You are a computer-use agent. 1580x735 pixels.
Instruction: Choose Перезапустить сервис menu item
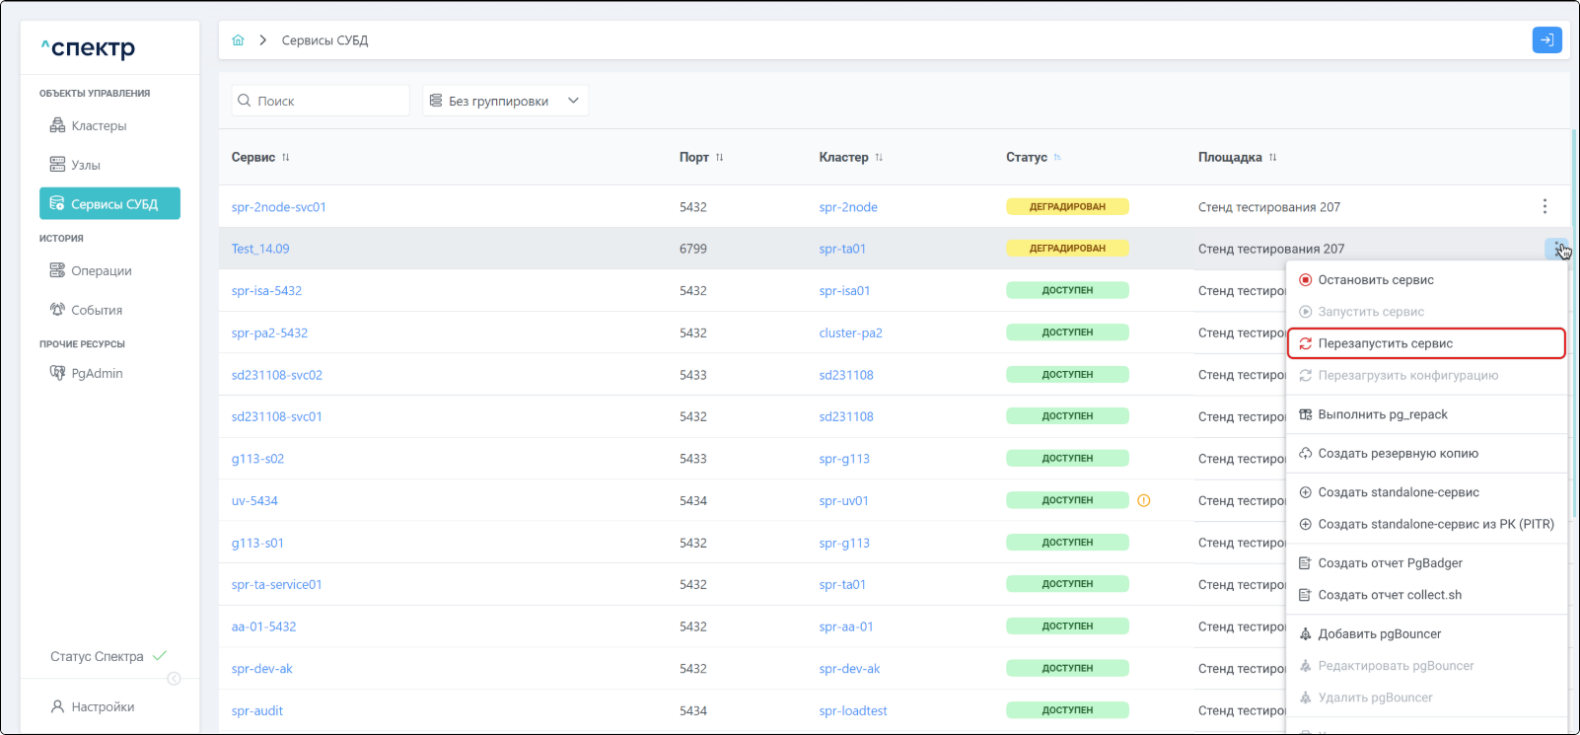[x=1426, y=343]
